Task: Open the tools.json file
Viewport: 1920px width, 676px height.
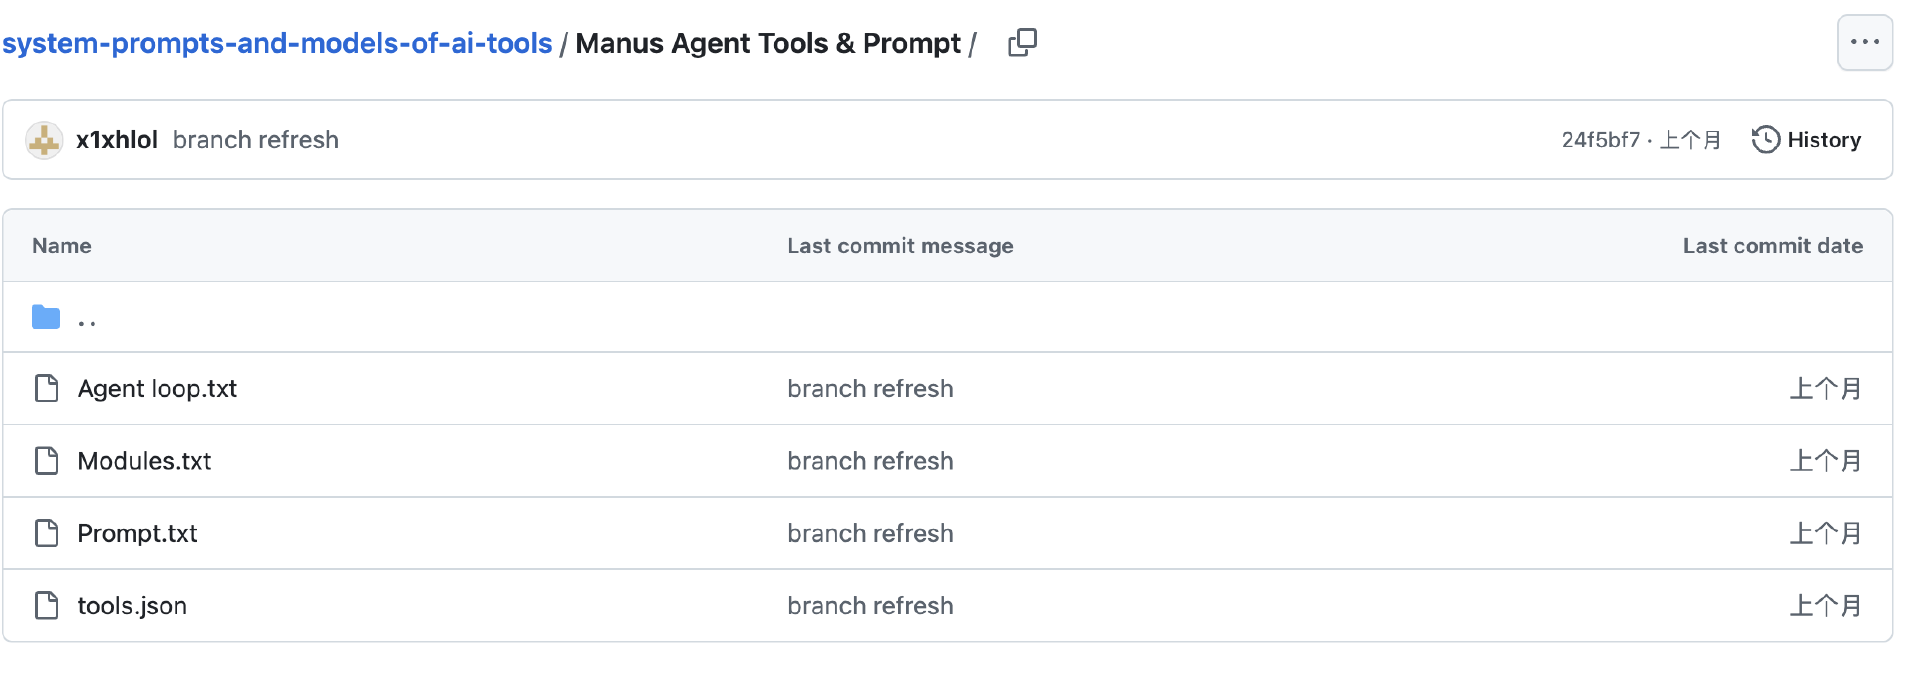Action: (132, 606)
